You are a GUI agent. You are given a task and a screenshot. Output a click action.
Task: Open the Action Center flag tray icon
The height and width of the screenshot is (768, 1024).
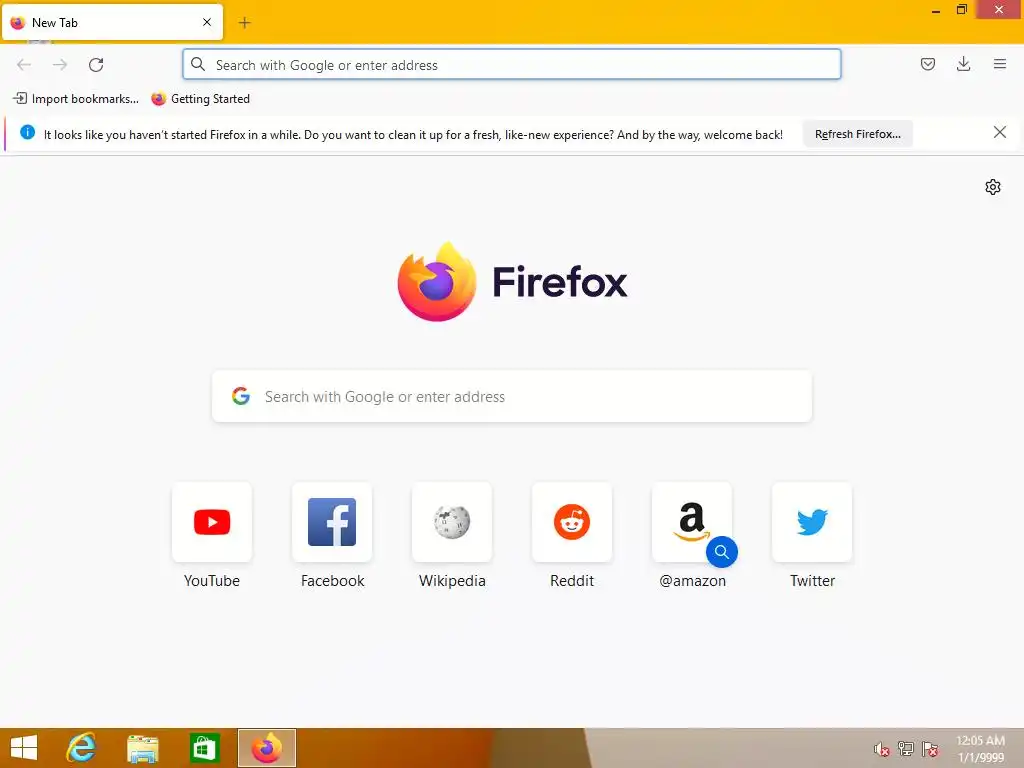(x=930, y=748)
